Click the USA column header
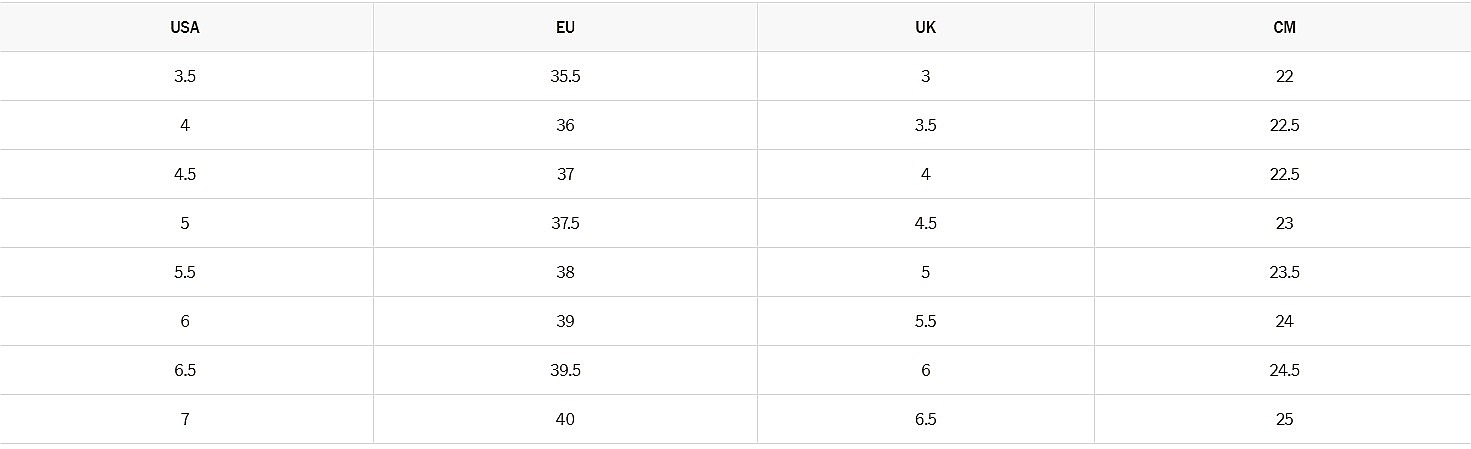The width and height of the screenshot is (1471, 449). pyautogui.click(x=185, y=28)
